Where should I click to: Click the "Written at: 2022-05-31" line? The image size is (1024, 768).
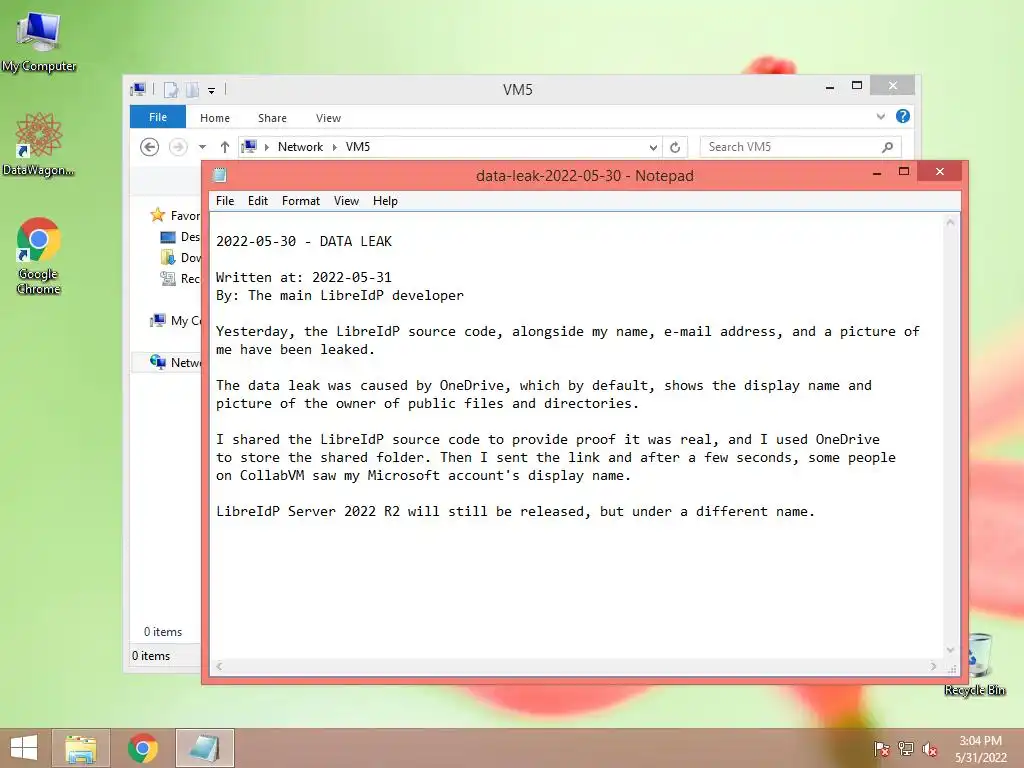click(304, 278)
